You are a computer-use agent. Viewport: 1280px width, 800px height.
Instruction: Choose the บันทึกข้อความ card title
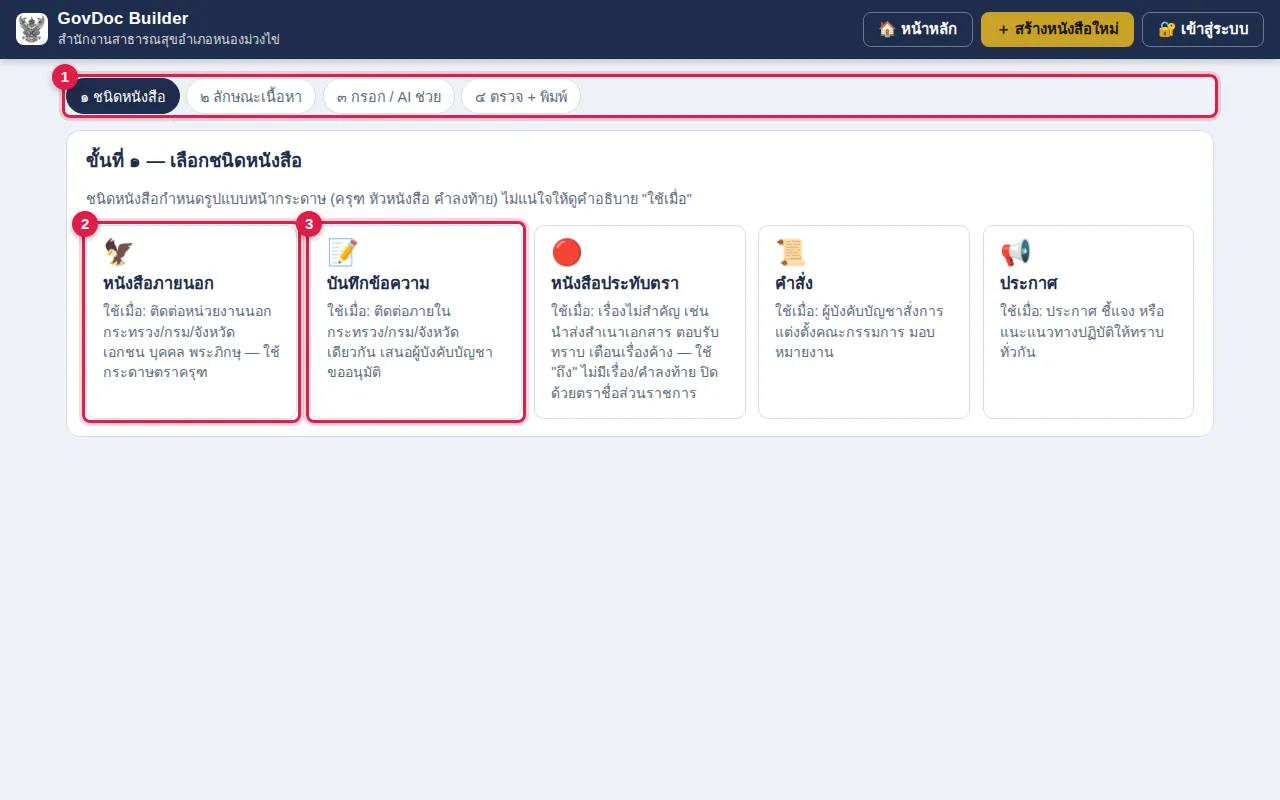tap(378, 283)
